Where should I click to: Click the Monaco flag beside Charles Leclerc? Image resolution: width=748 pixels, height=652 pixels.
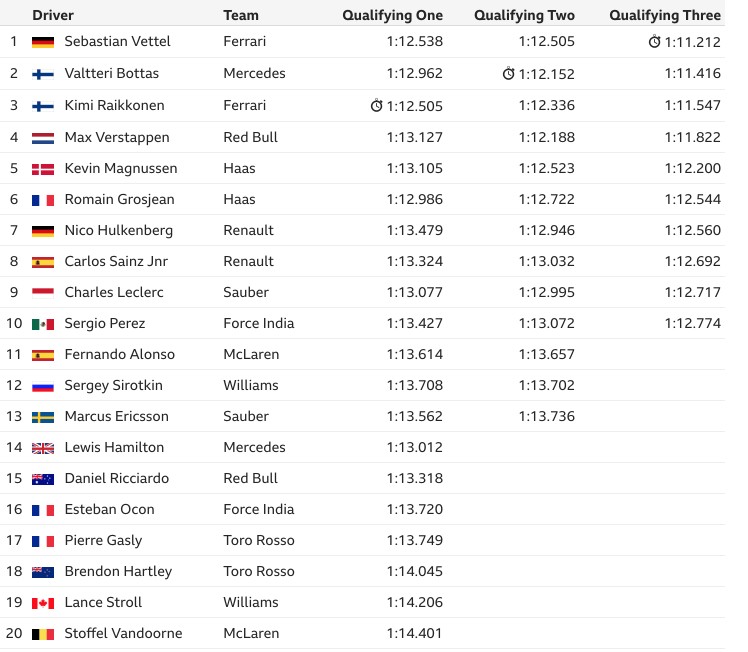tap(43, 293)
